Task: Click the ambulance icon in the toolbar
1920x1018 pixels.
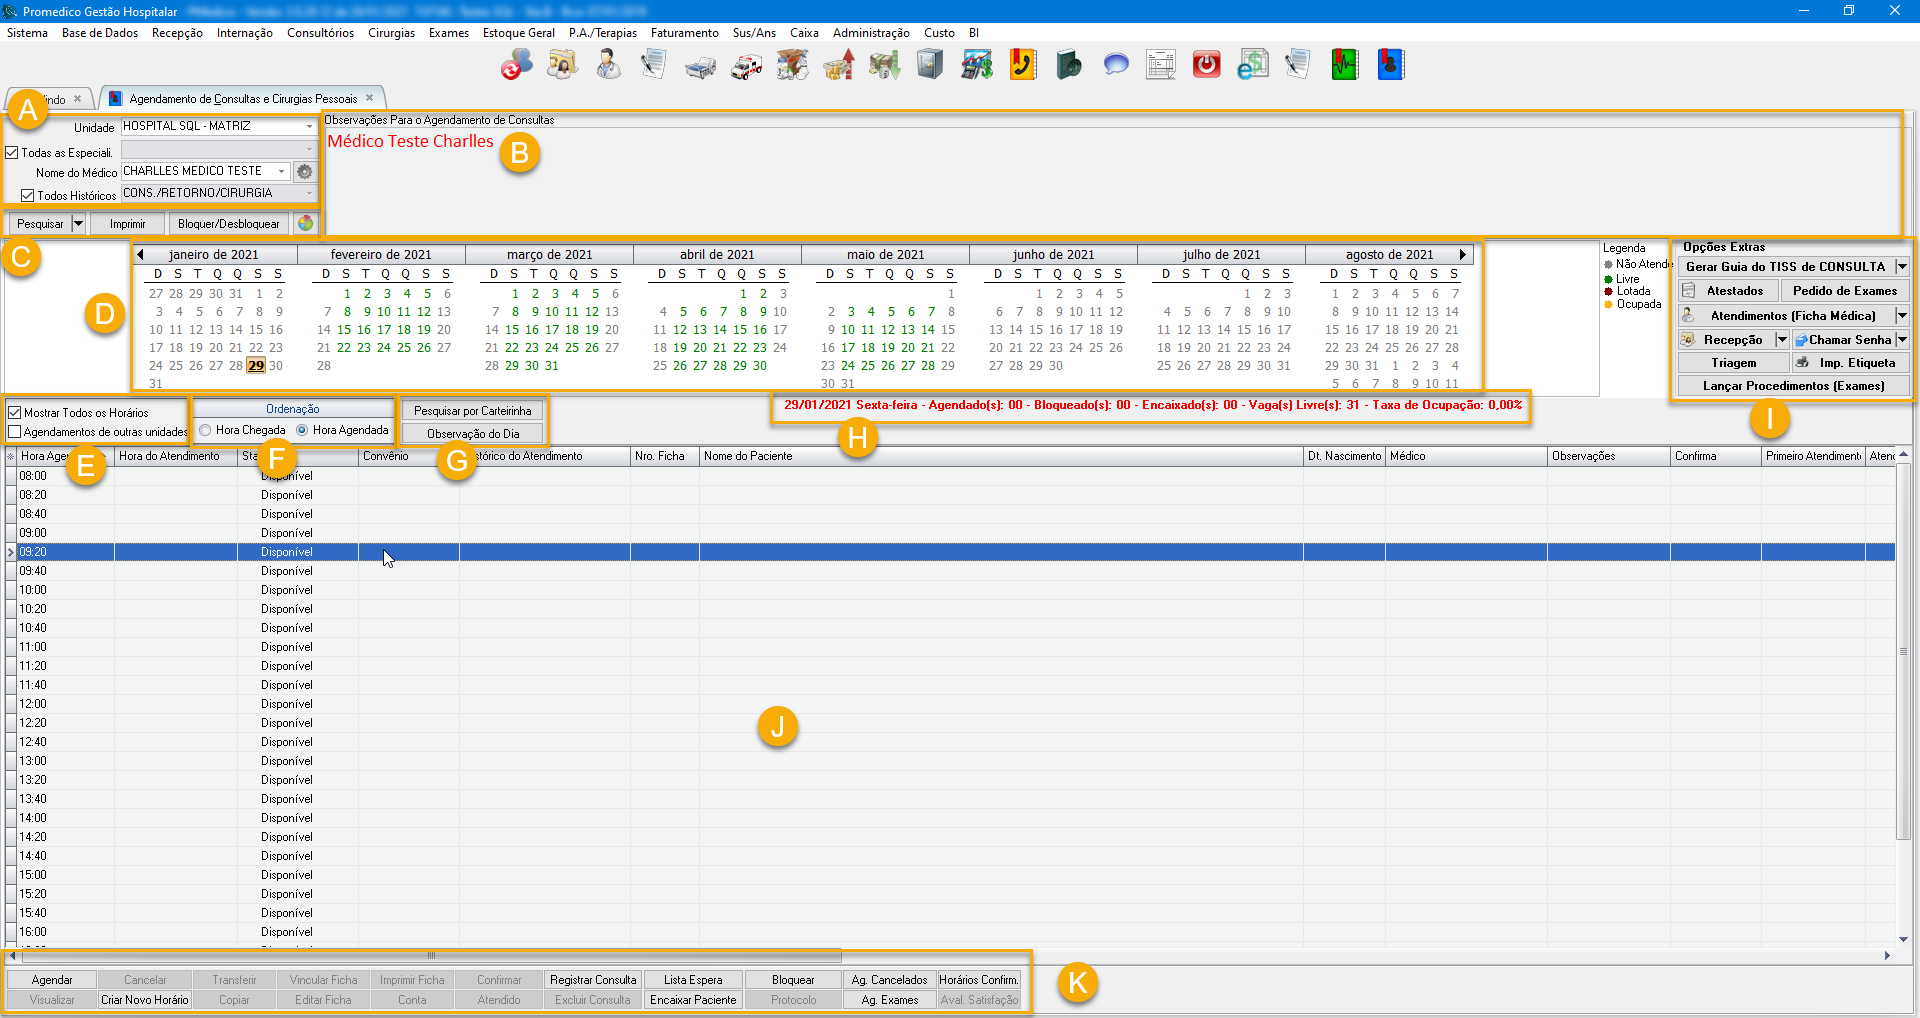Action: click(746, 66)
